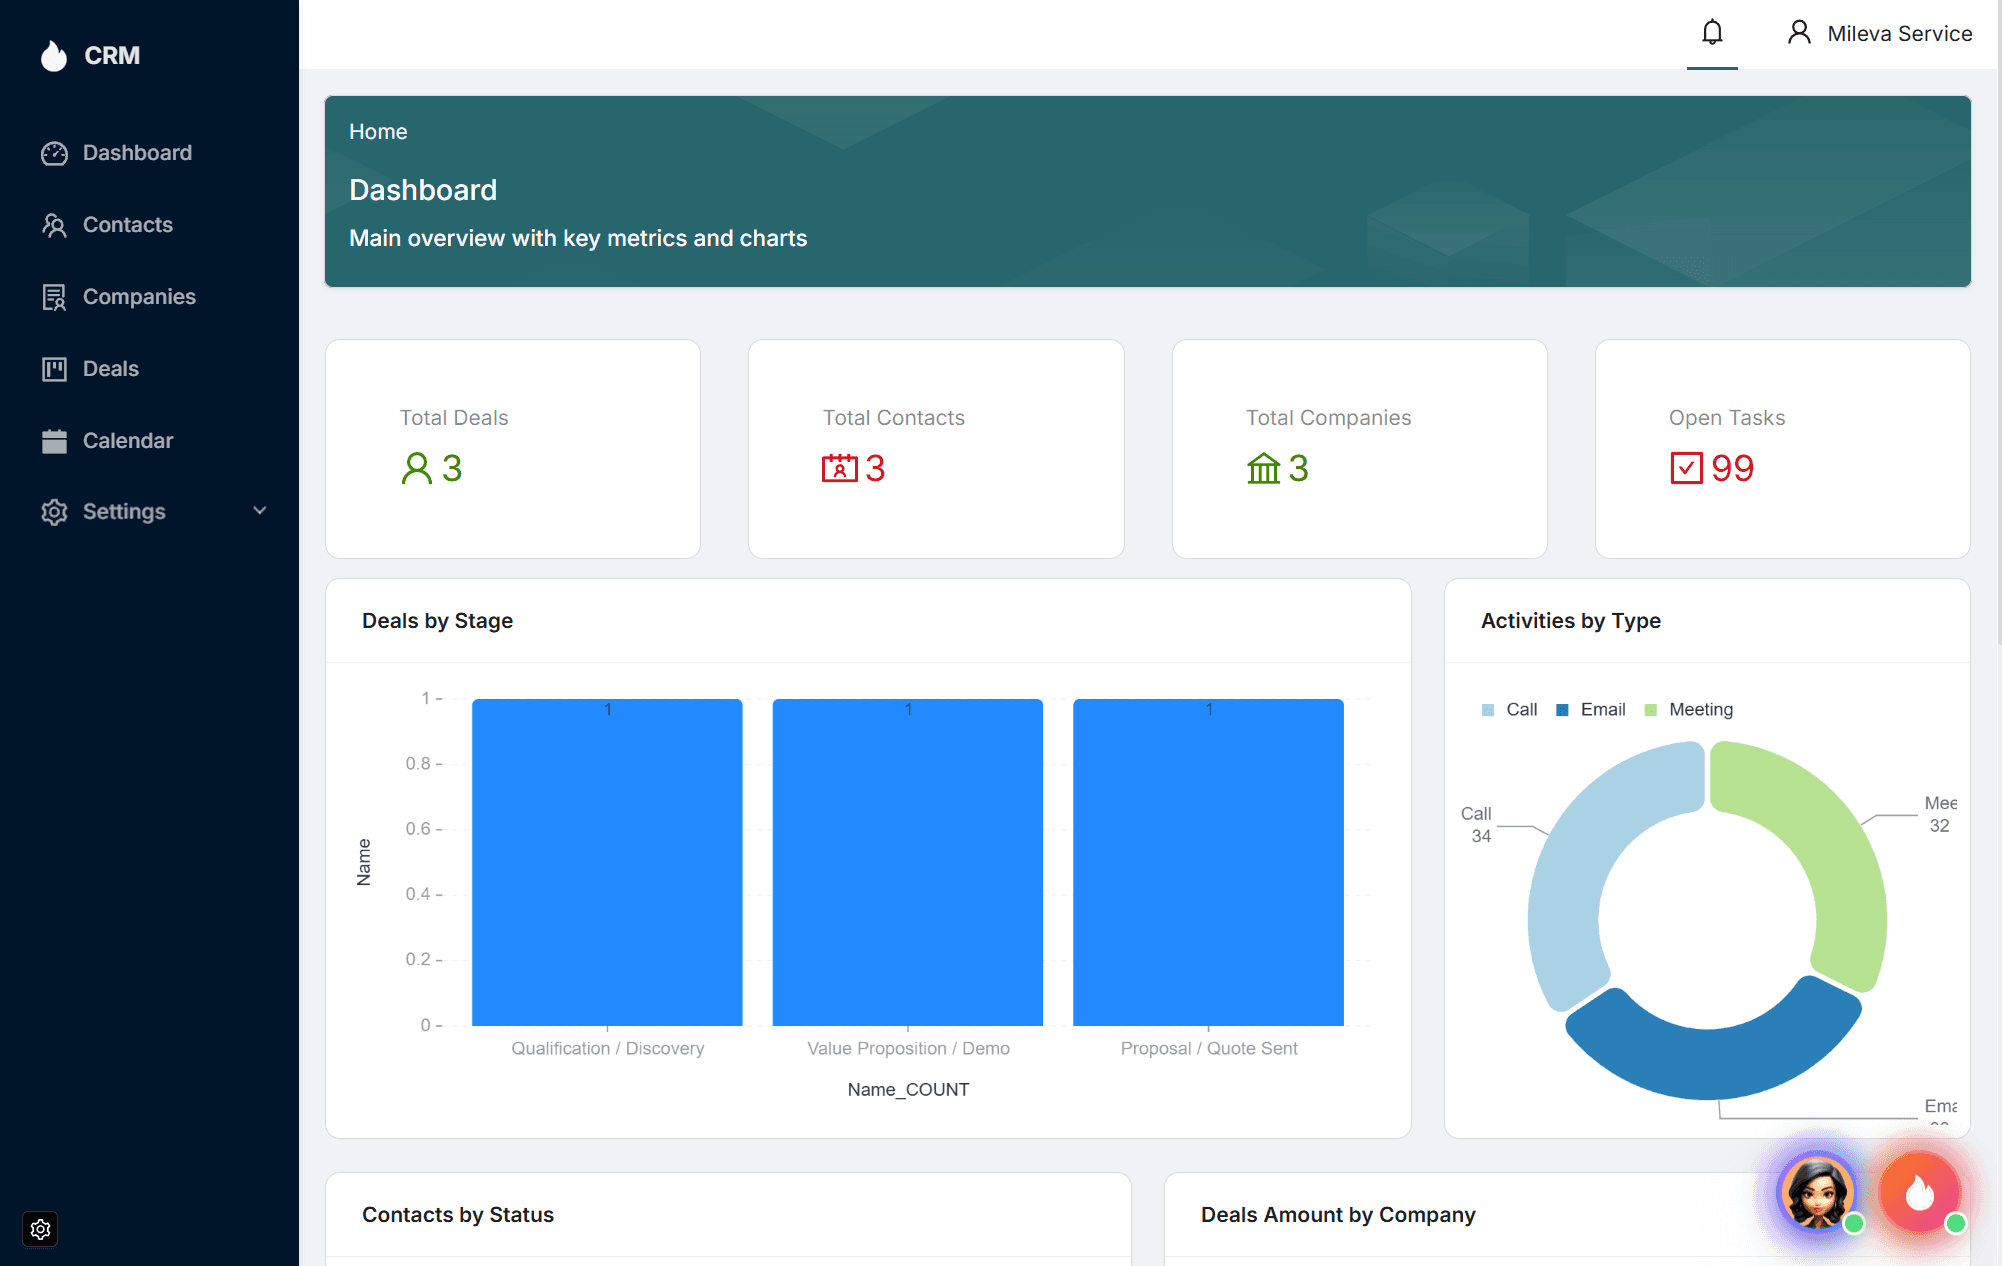Click the assistant avatar thumbnail near bottom right
Viewport: 2002px width, 1266px height.
(1817, 1192)
